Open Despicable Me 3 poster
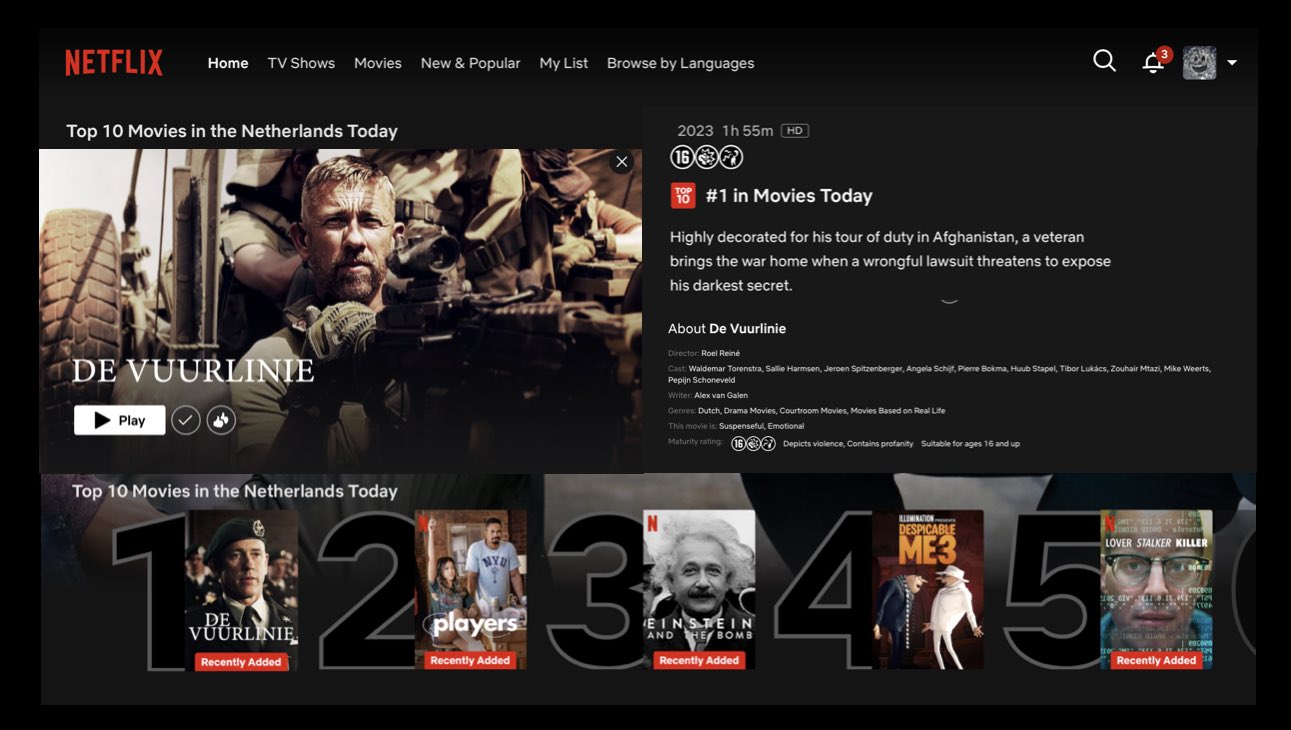This screenshot has width=1291, height=730. pyautogui.click(x=928, y=589)
